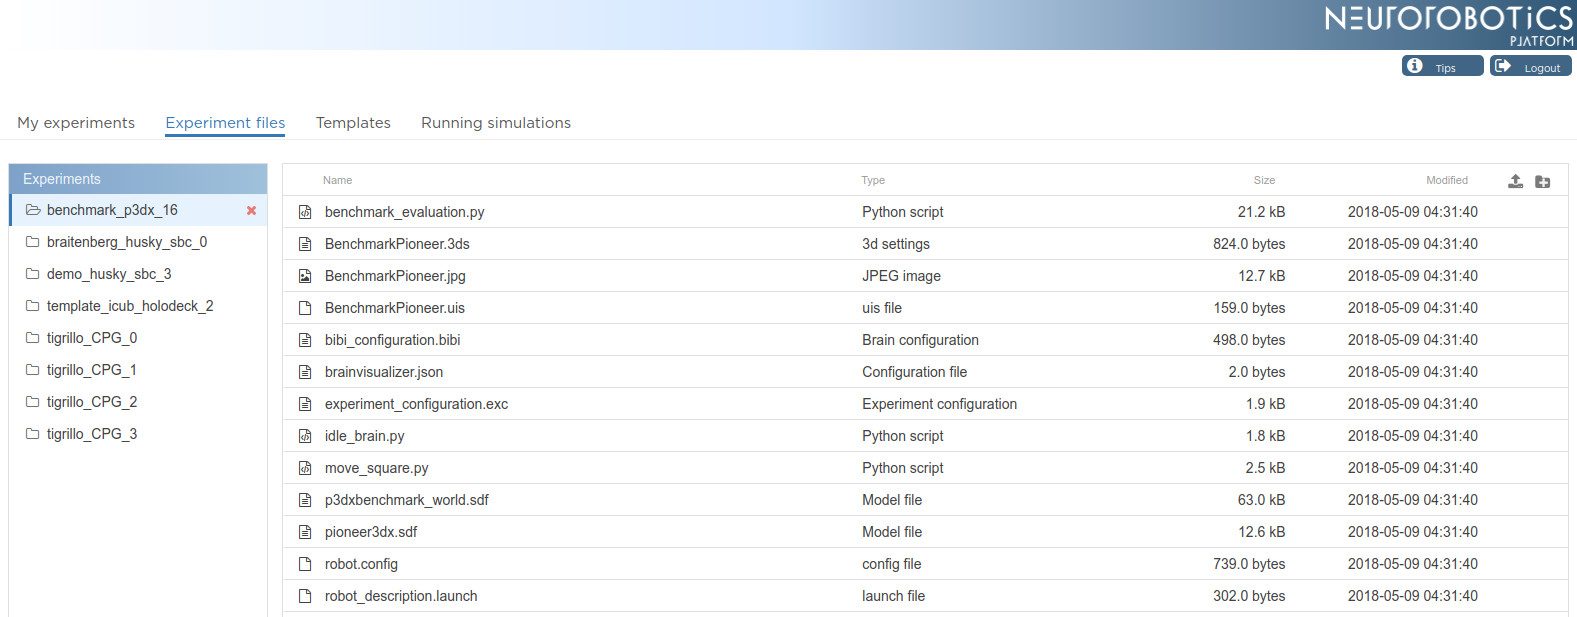The height and width of the screenshot is (617, 1577).
Task: Click the Python icon beside benchmark_evaluation.py
Action: (305, 212)
